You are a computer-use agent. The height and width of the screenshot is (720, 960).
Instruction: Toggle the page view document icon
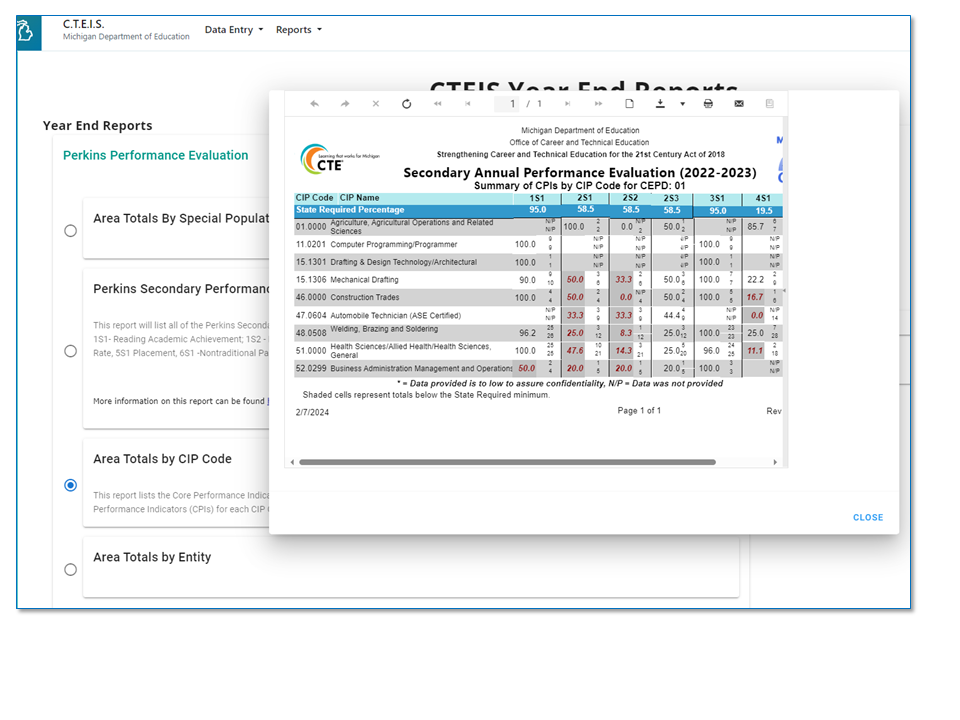click(629, 104)
